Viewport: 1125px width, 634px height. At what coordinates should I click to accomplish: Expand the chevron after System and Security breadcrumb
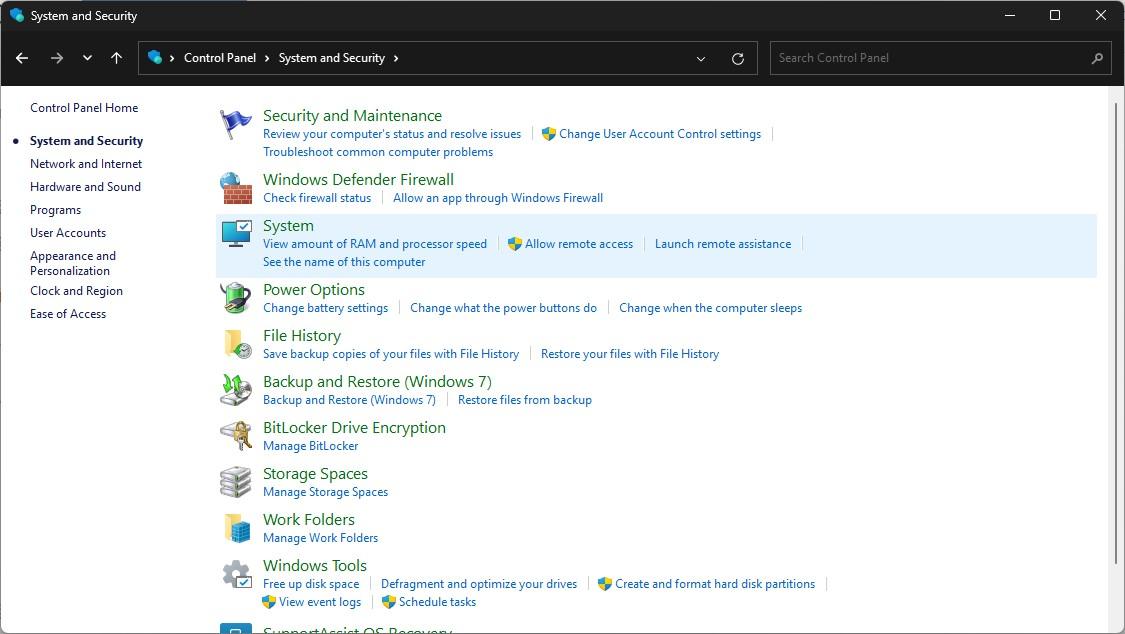click(x=395, y=58)
